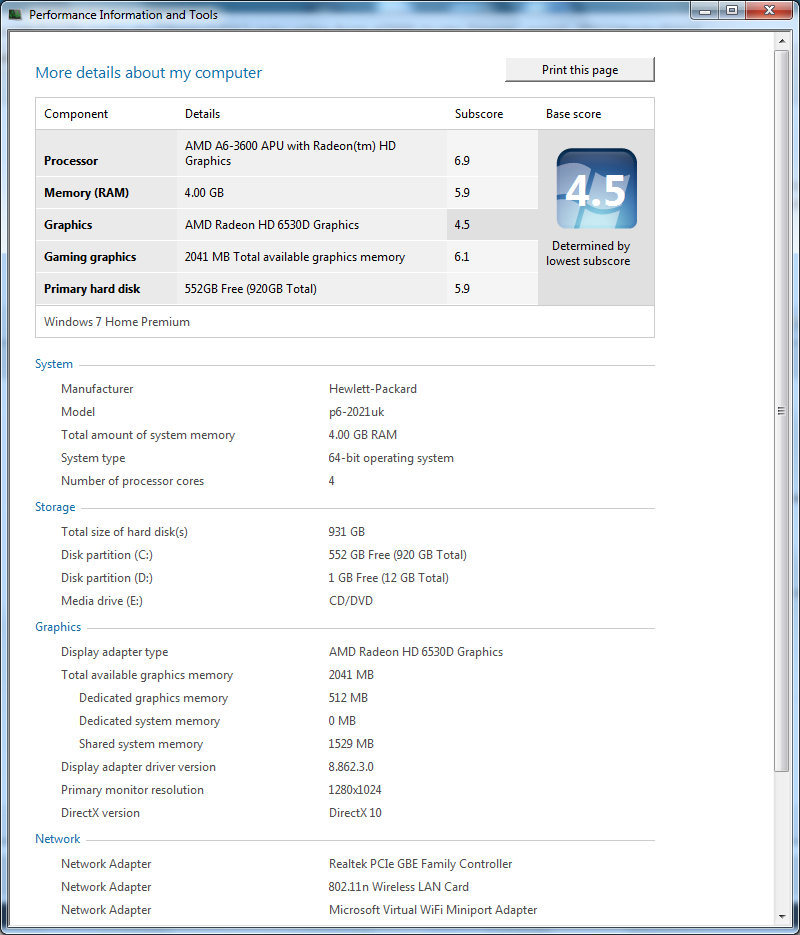Click the Details column header
Image resolution: width=800 pixels, height=935 pixels.
[202, 114]
